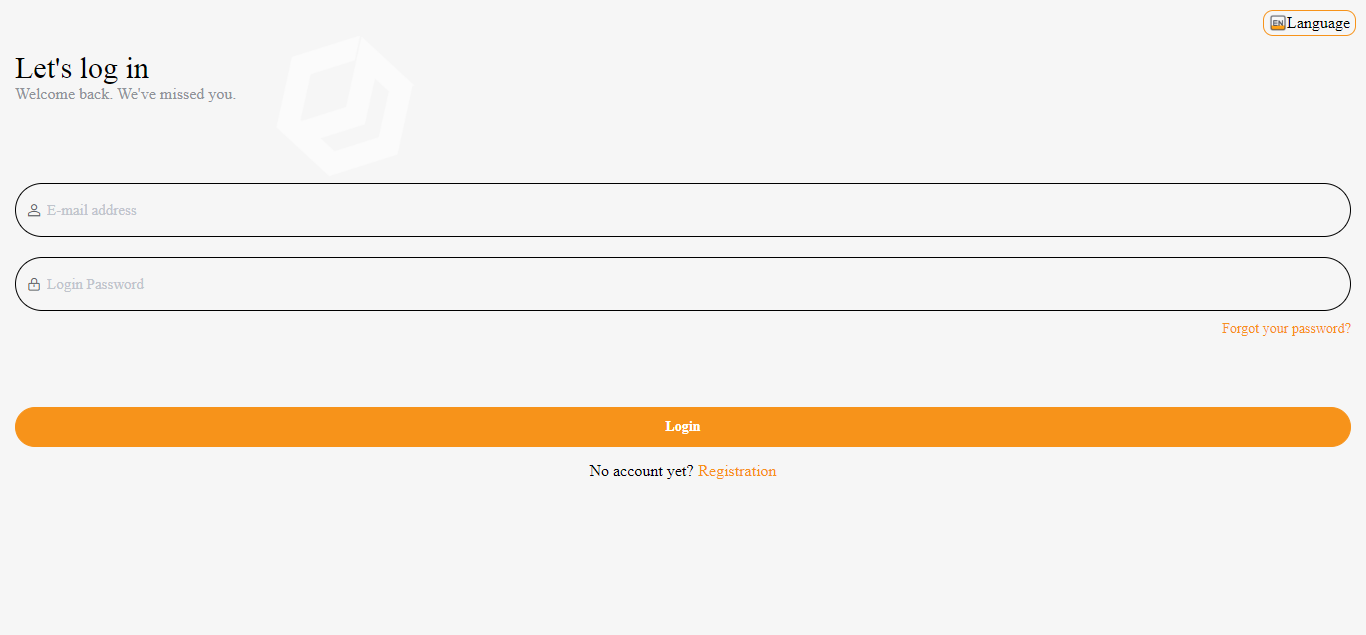This screenshot has height=635, width=1366.
Task: Open the Language selector dropdown
Action: (x=1309, y=23)
